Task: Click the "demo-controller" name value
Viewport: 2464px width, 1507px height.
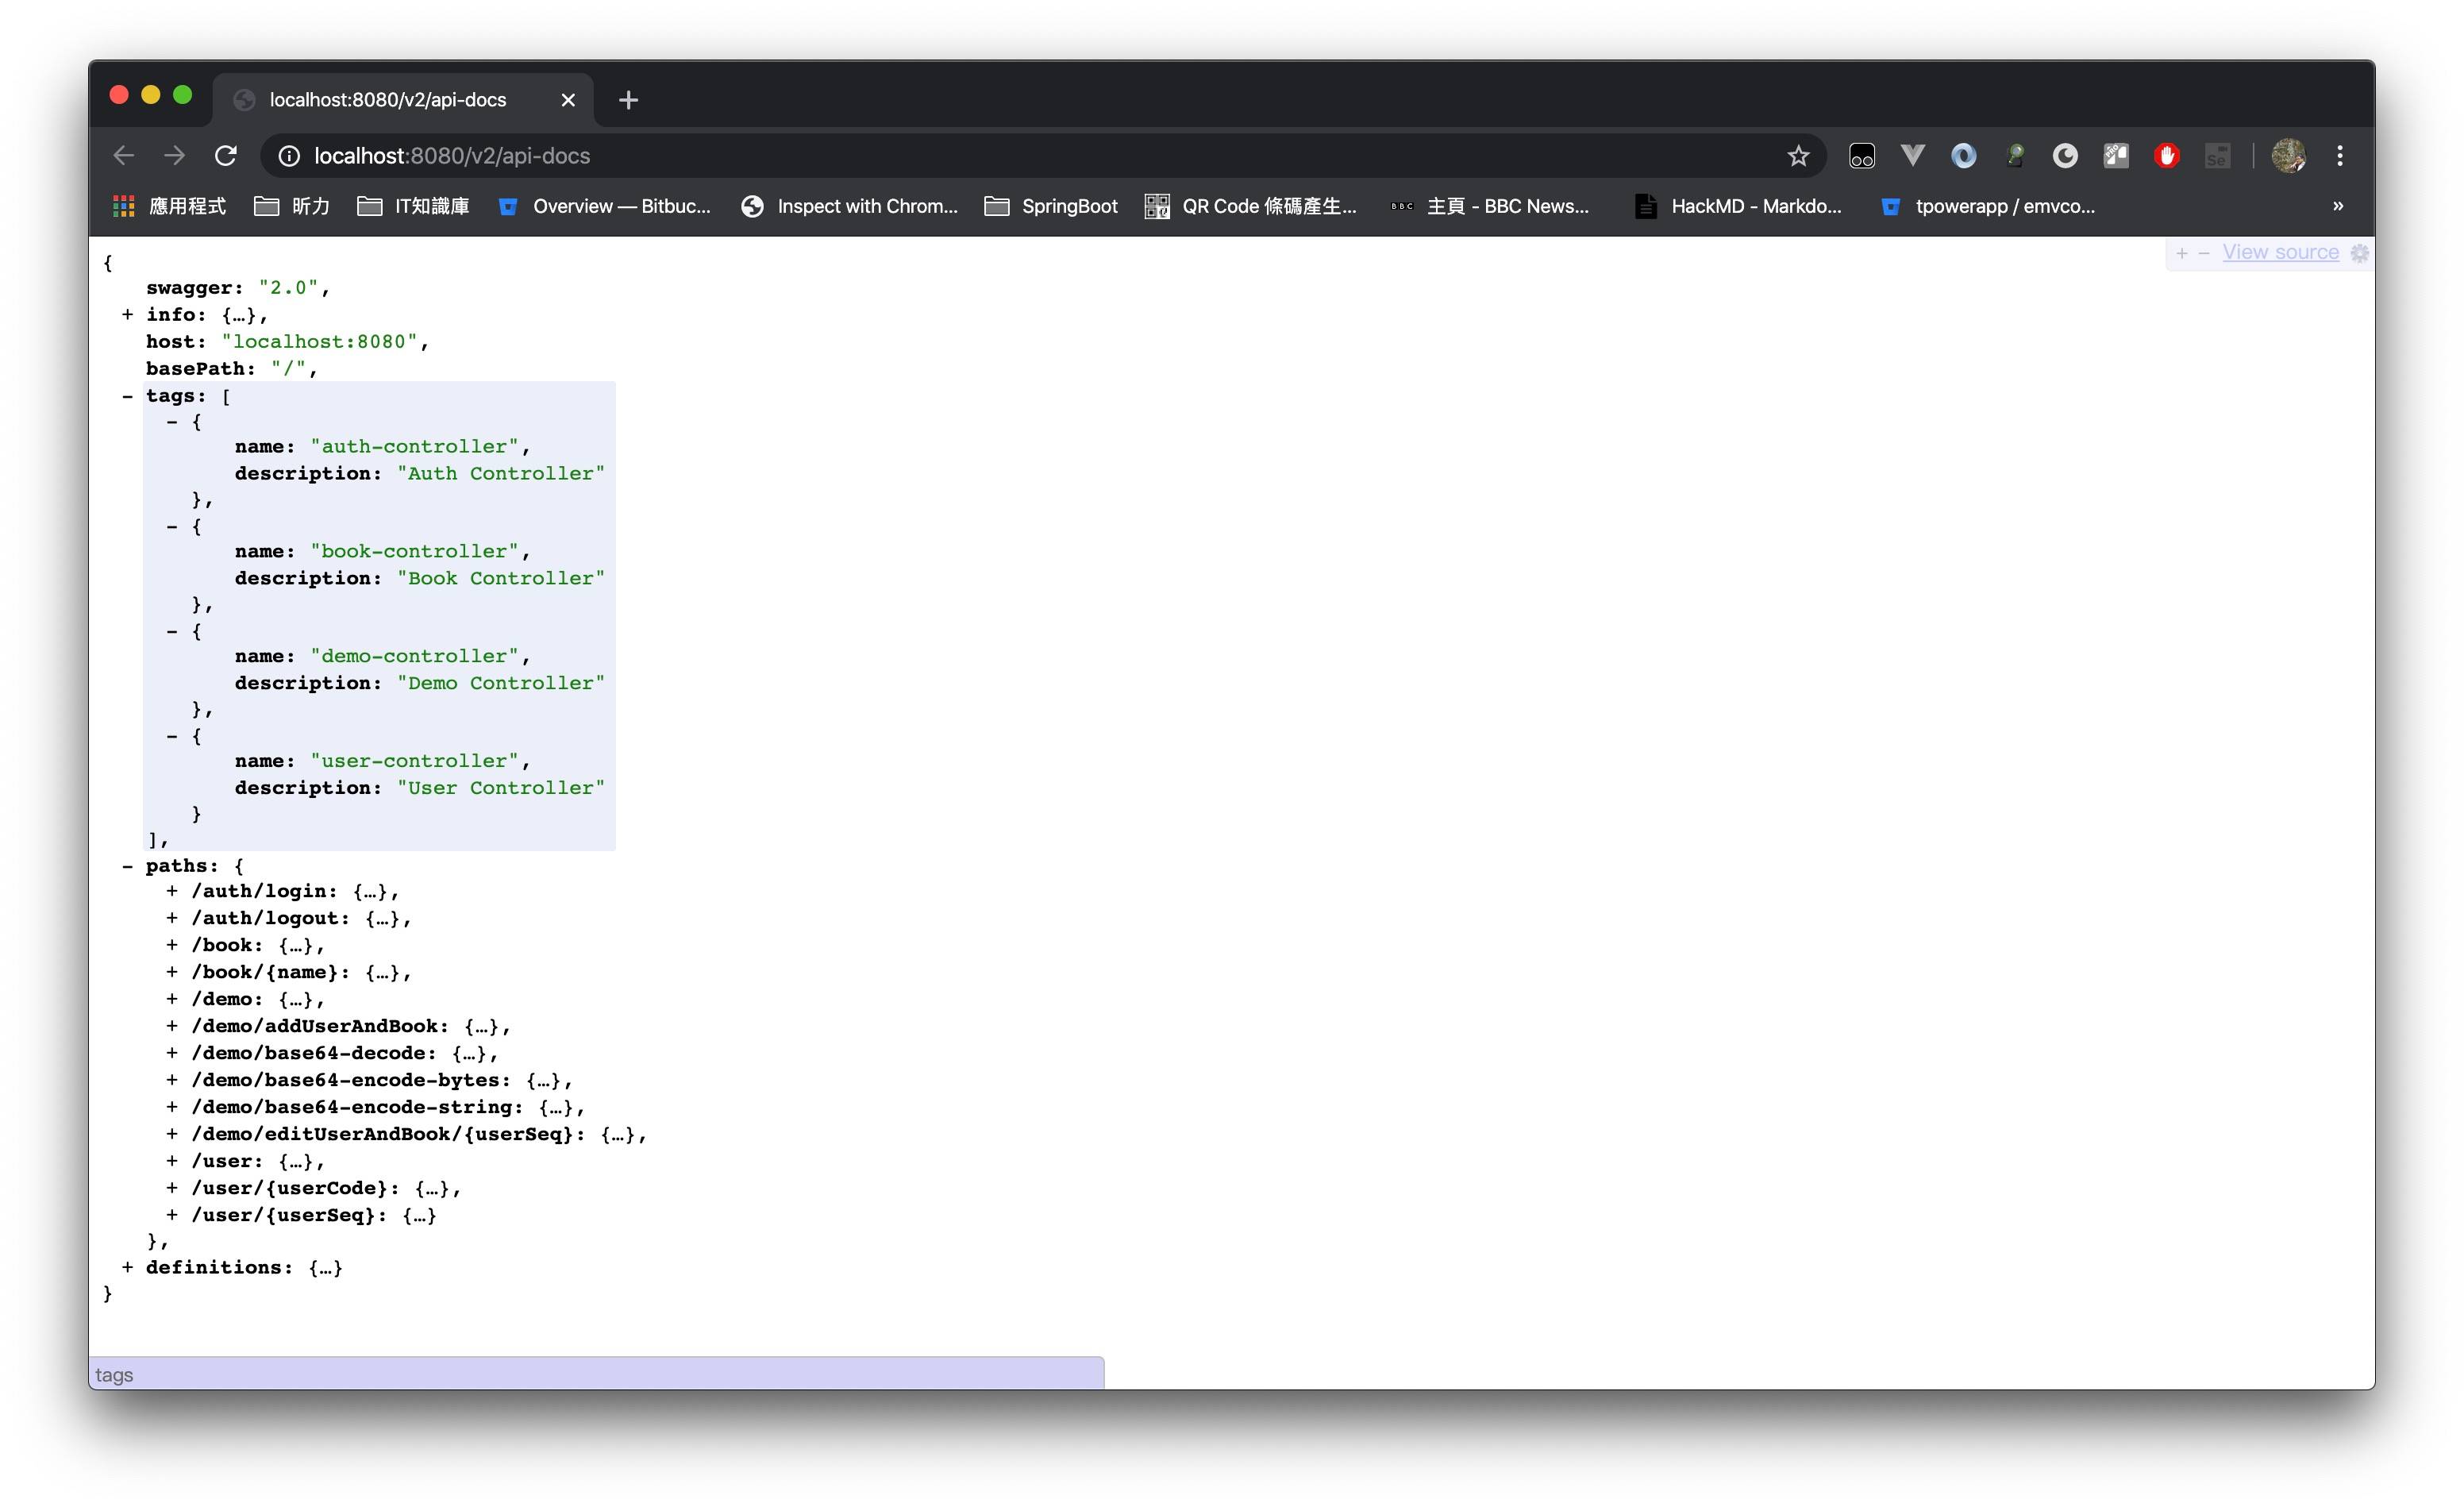Action: tap(414, 656)
